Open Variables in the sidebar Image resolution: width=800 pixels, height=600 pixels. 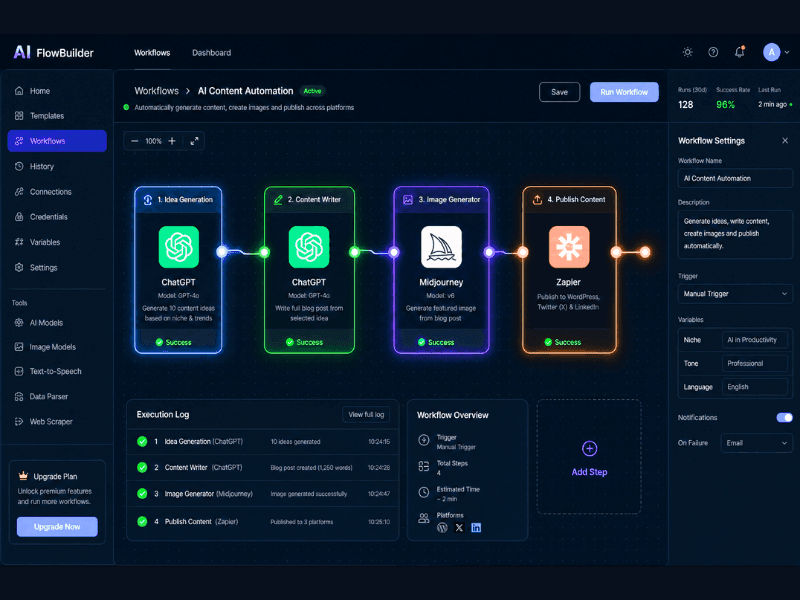[x=57, y=242]
